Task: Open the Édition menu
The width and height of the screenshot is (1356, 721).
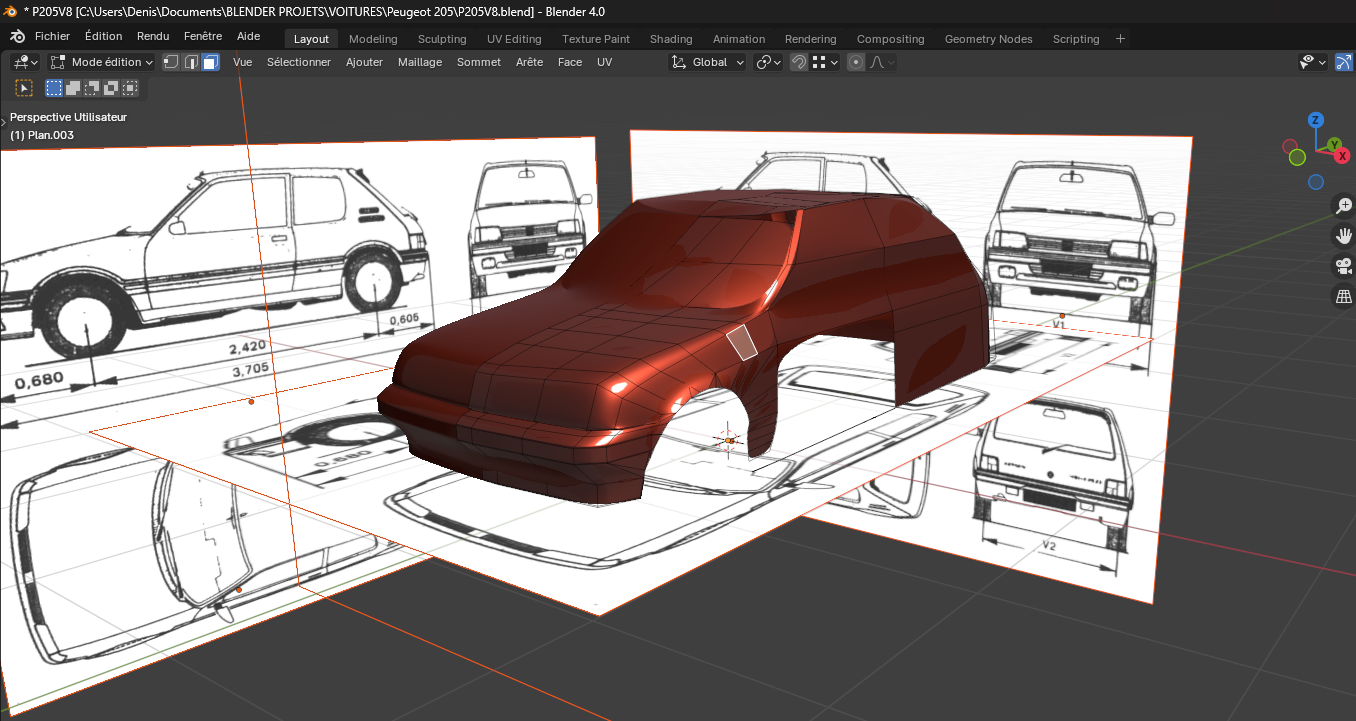Action: [x=103, y=36]
